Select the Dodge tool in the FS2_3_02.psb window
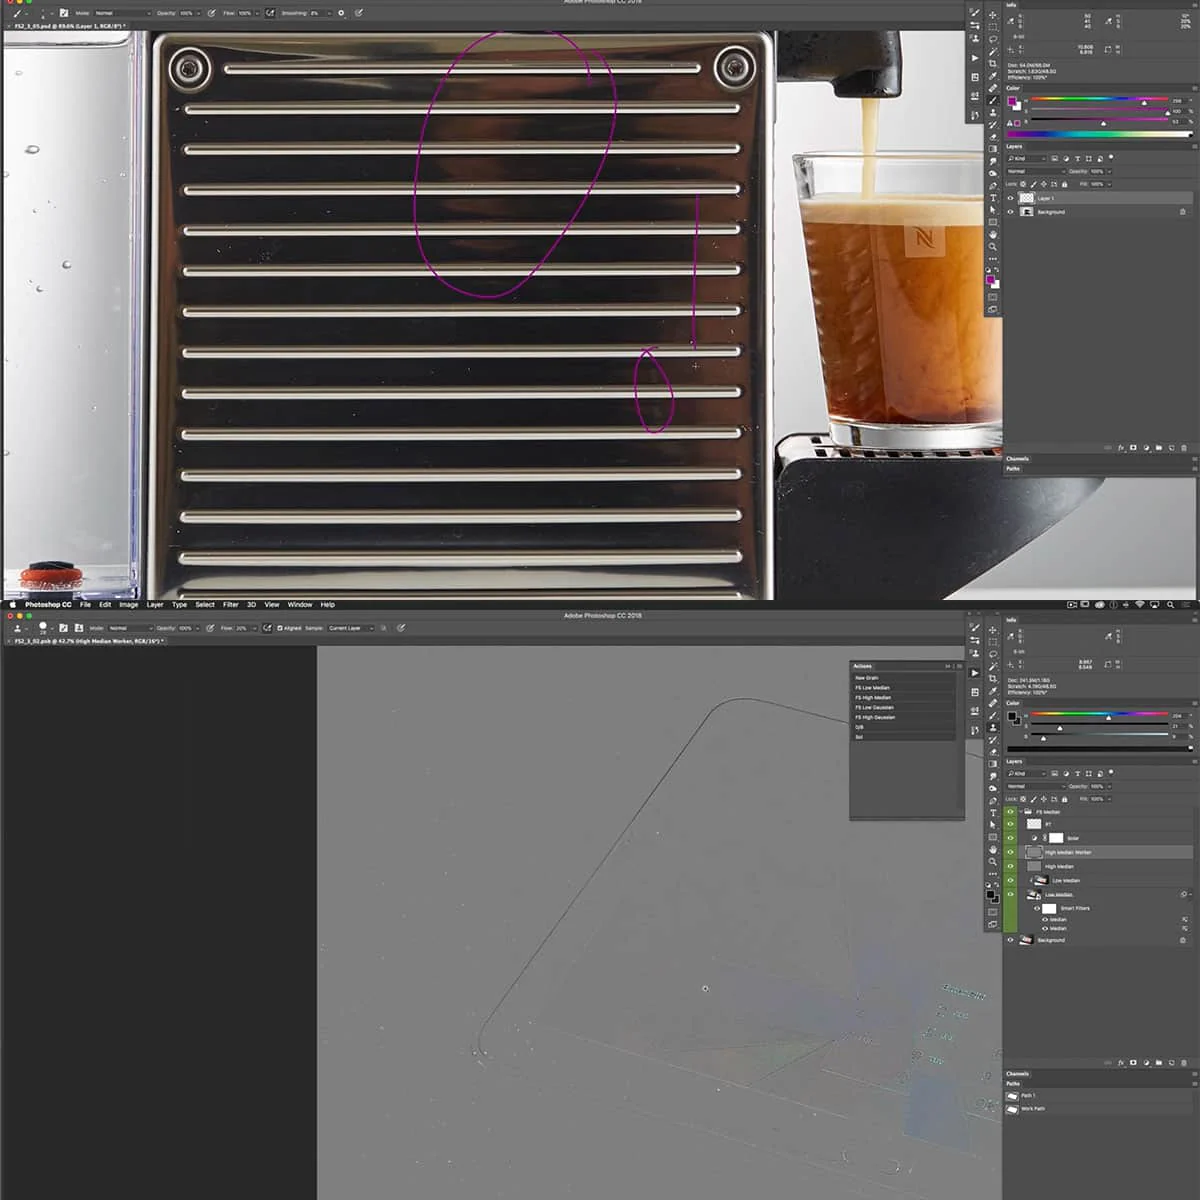Viewport: 1200px width, 1200px height. (993, 788)
